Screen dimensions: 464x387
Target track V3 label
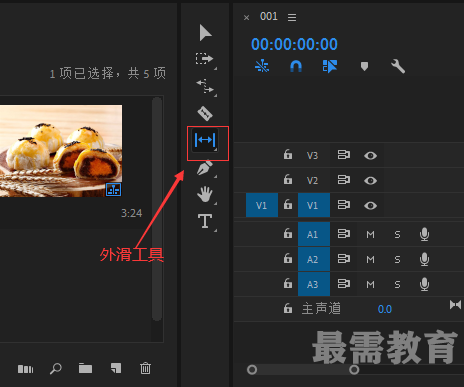[312, 155]
